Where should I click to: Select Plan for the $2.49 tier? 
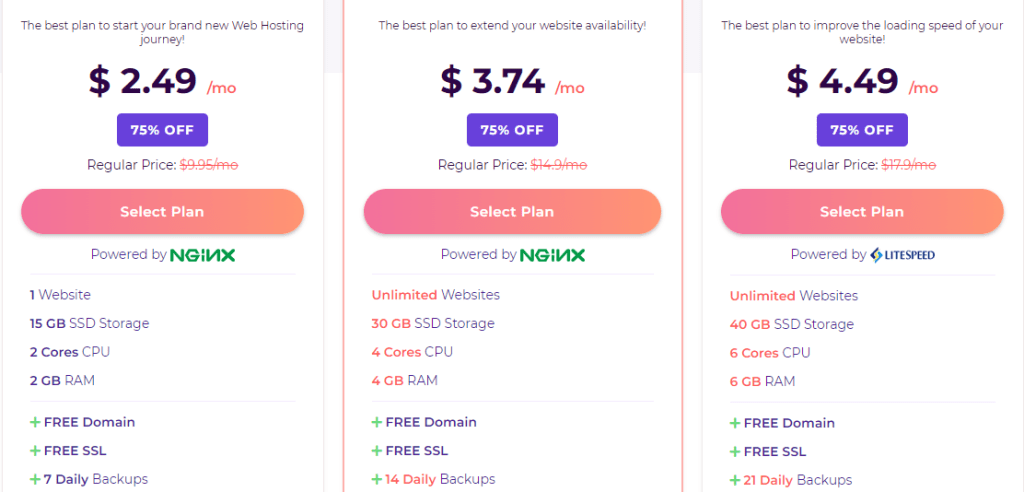(162, 212)
